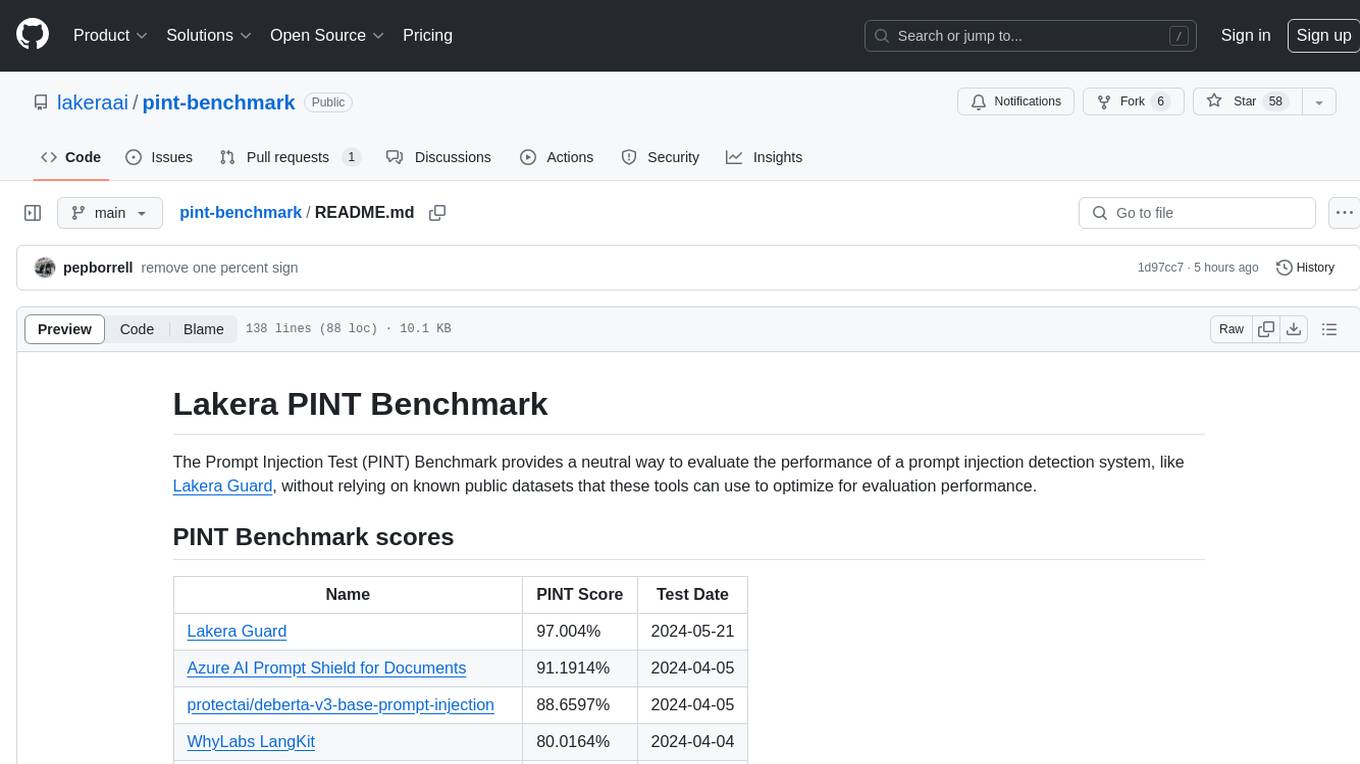Open the GitHub homepage logo

[x=32, y=35]
